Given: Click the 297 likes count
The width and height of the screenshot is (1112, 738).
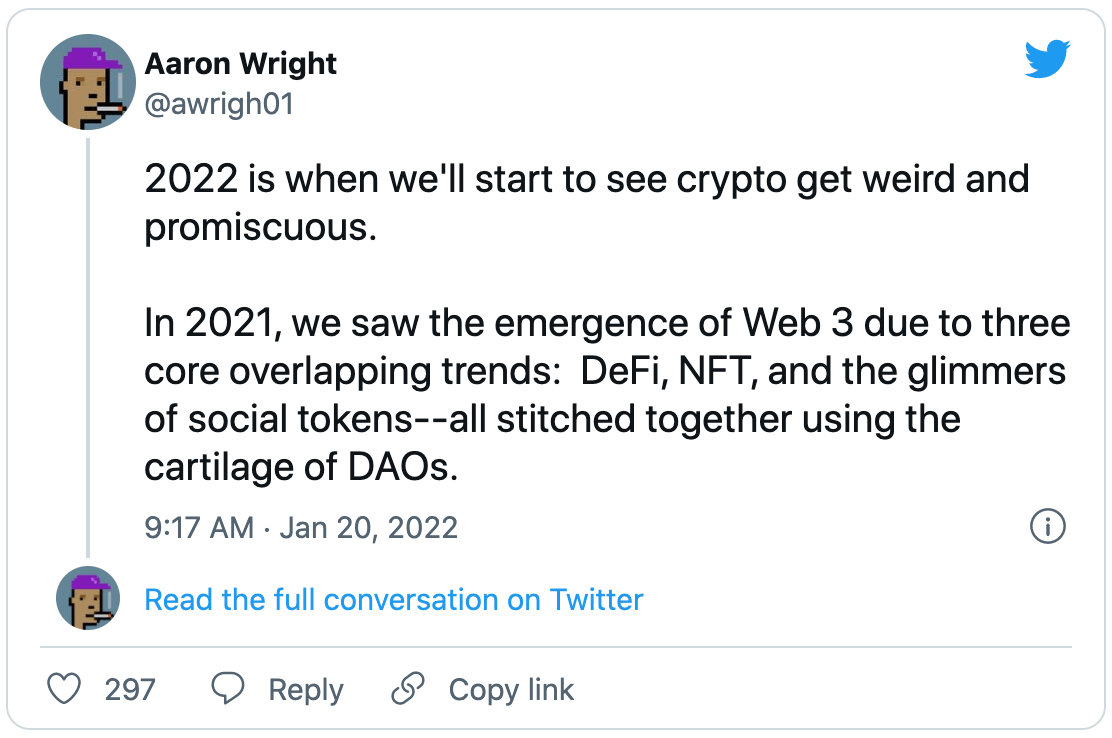Looking at the screenshot, I should coord(130,689).
